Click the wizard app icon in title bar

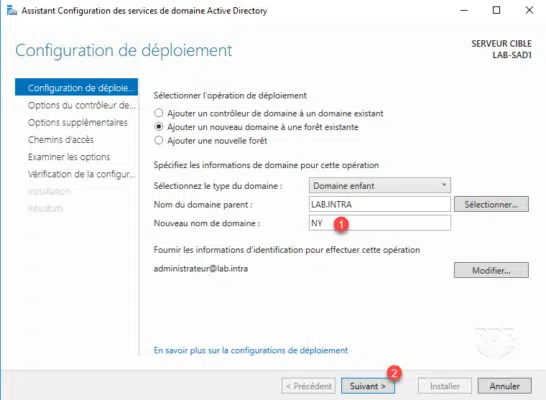(12, 10)
